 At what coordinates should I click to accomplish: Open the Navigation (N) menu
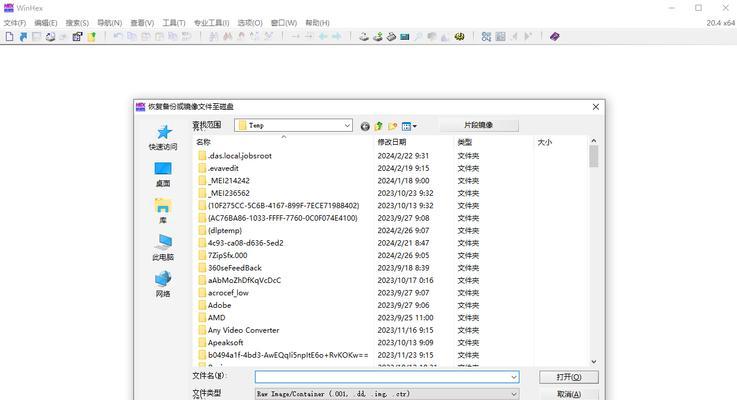(110, 23)
